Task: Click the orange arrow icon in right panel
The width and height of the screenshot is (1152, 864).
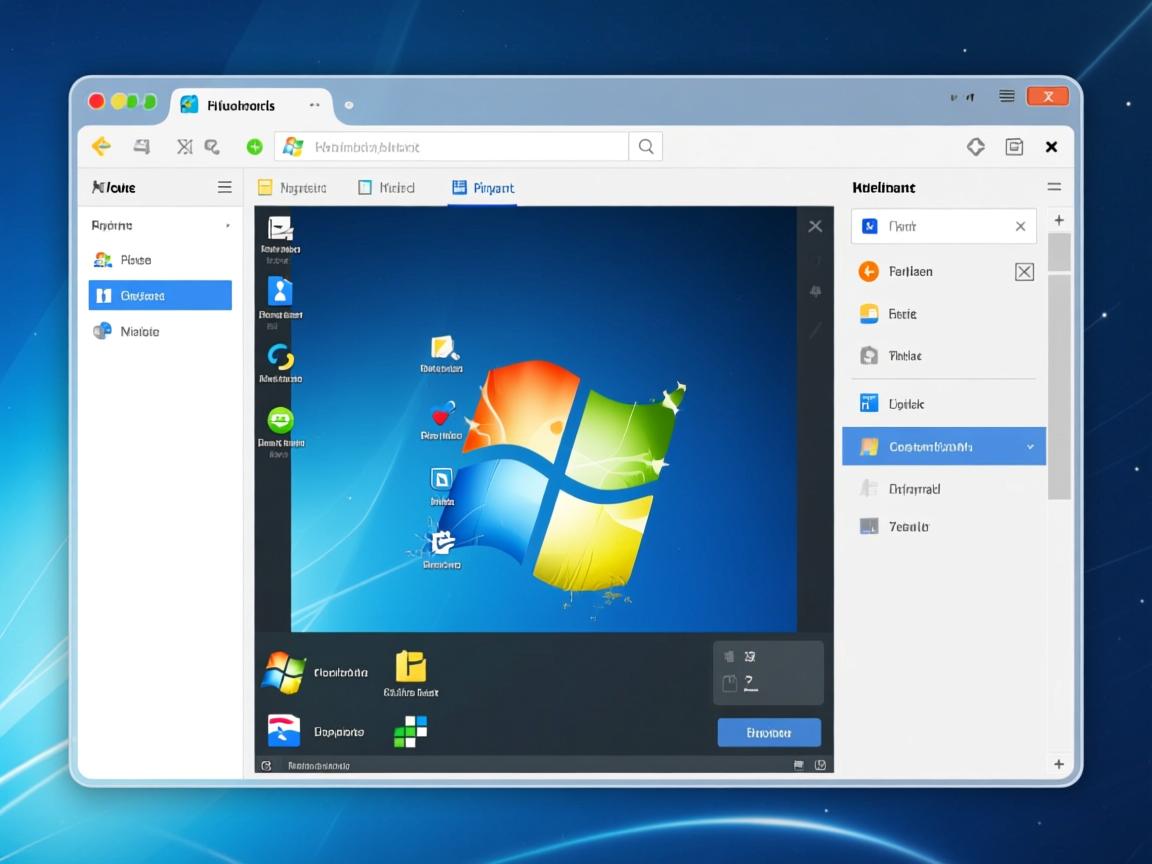Action: pyautogui.click(x=869, y=271)
